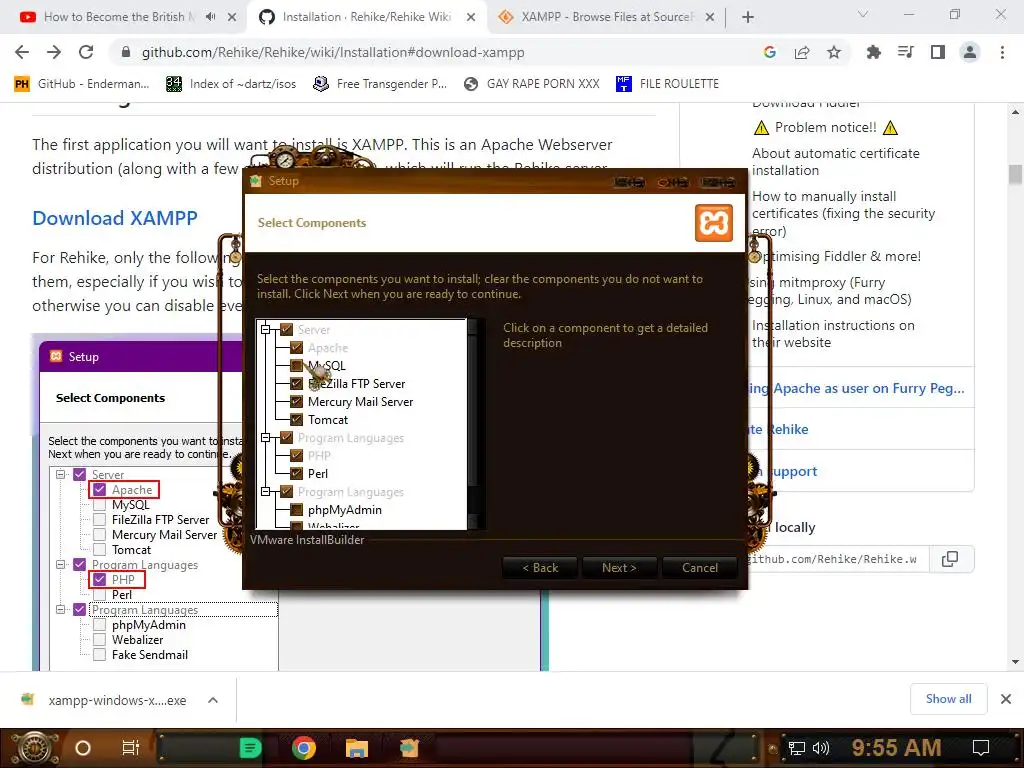
Task: Open Chrome extensions puzzle icon
Action: [x=873, y=52]
